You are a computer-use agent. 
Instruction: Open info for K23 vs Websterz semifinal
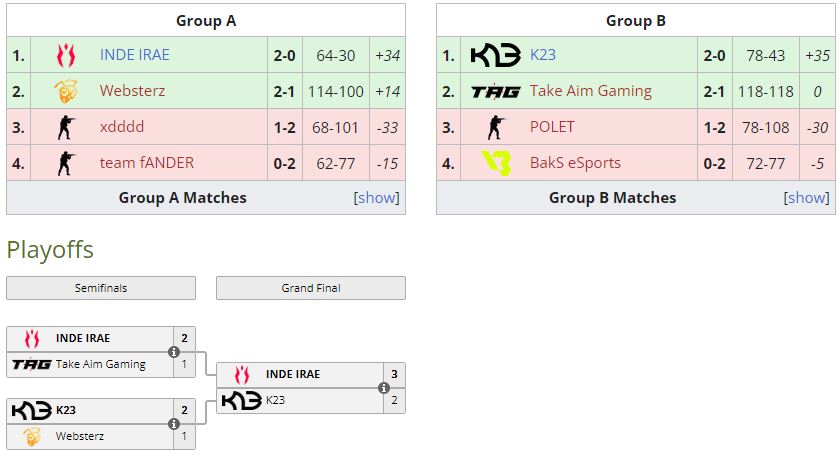tap(174, 424)
